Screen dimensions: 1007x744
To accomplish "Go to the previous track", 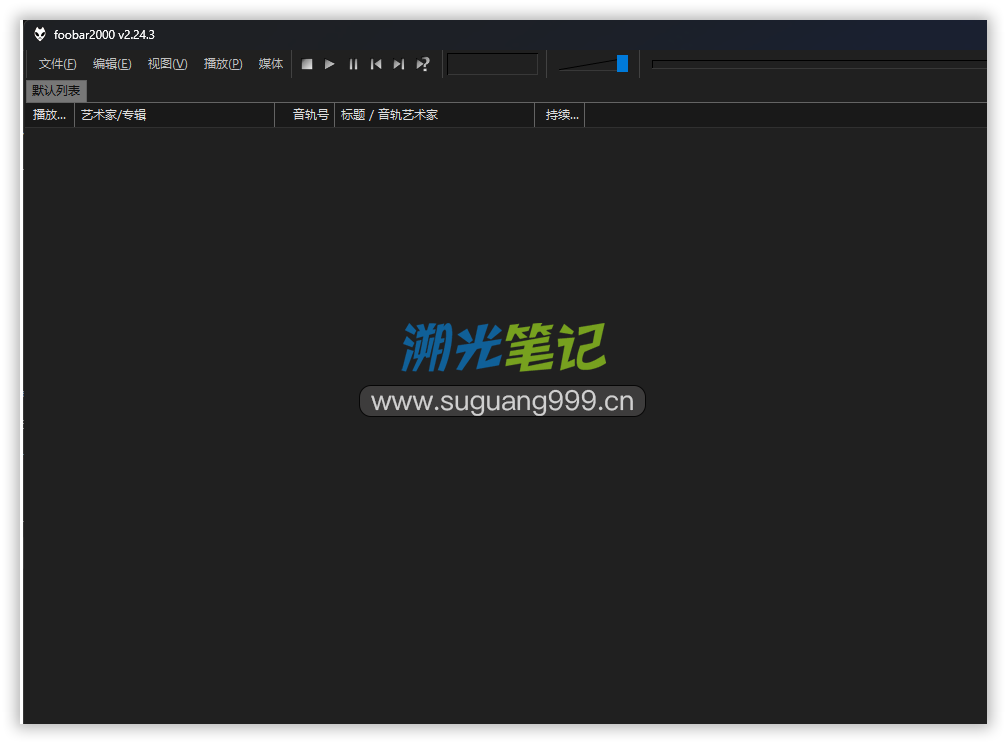I will tap(376, 64).
